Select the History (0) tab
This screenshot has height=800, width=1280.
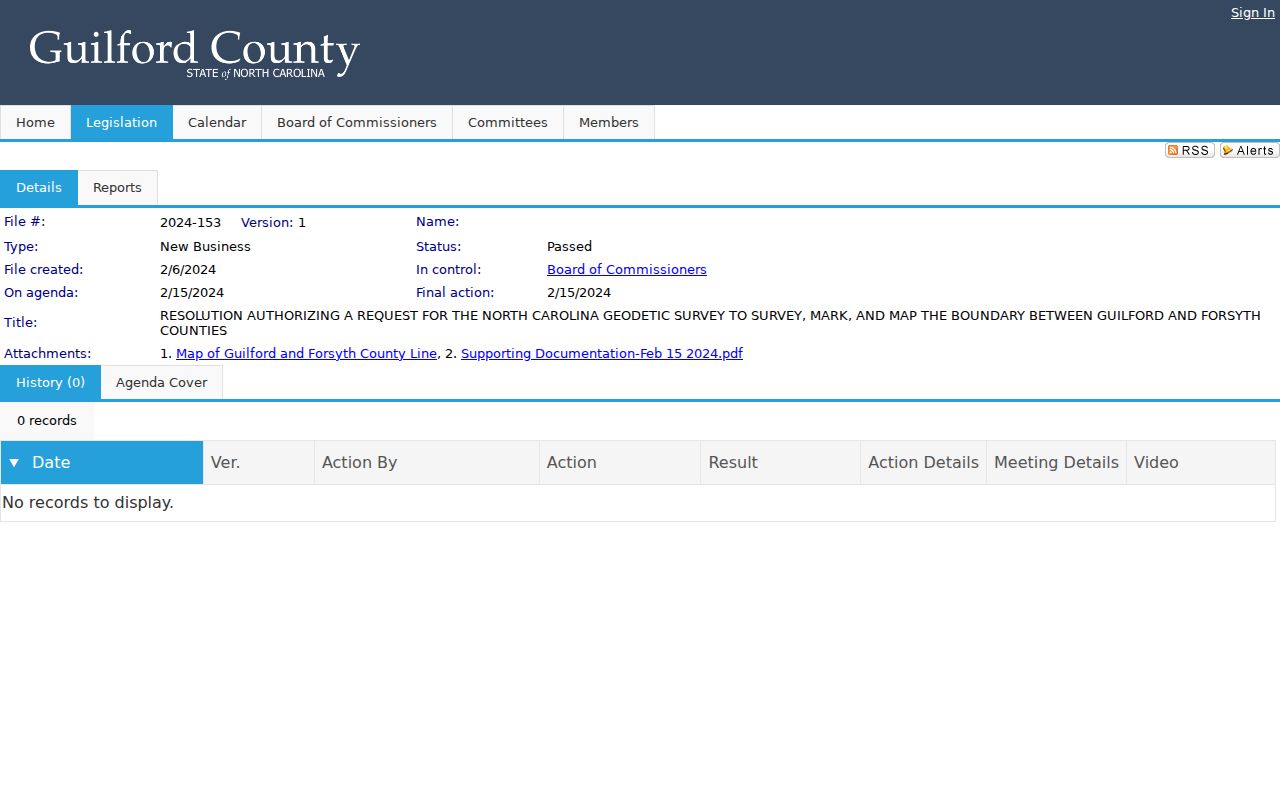[x=50, y=383]
